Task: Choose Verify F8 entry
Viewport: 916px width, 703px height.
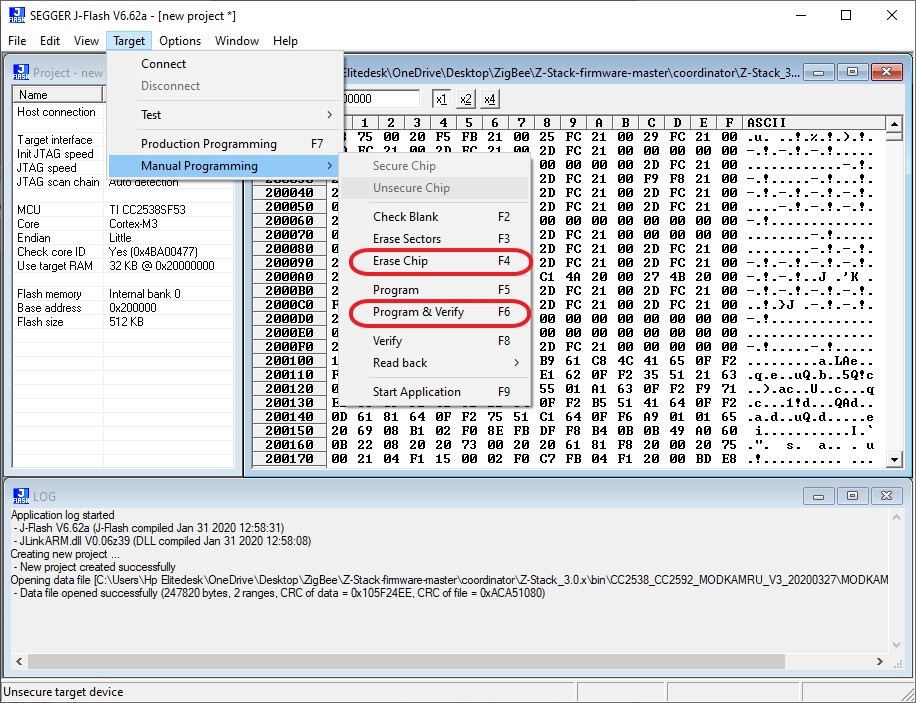Action: pyautogui.click(x=435, y=341)
